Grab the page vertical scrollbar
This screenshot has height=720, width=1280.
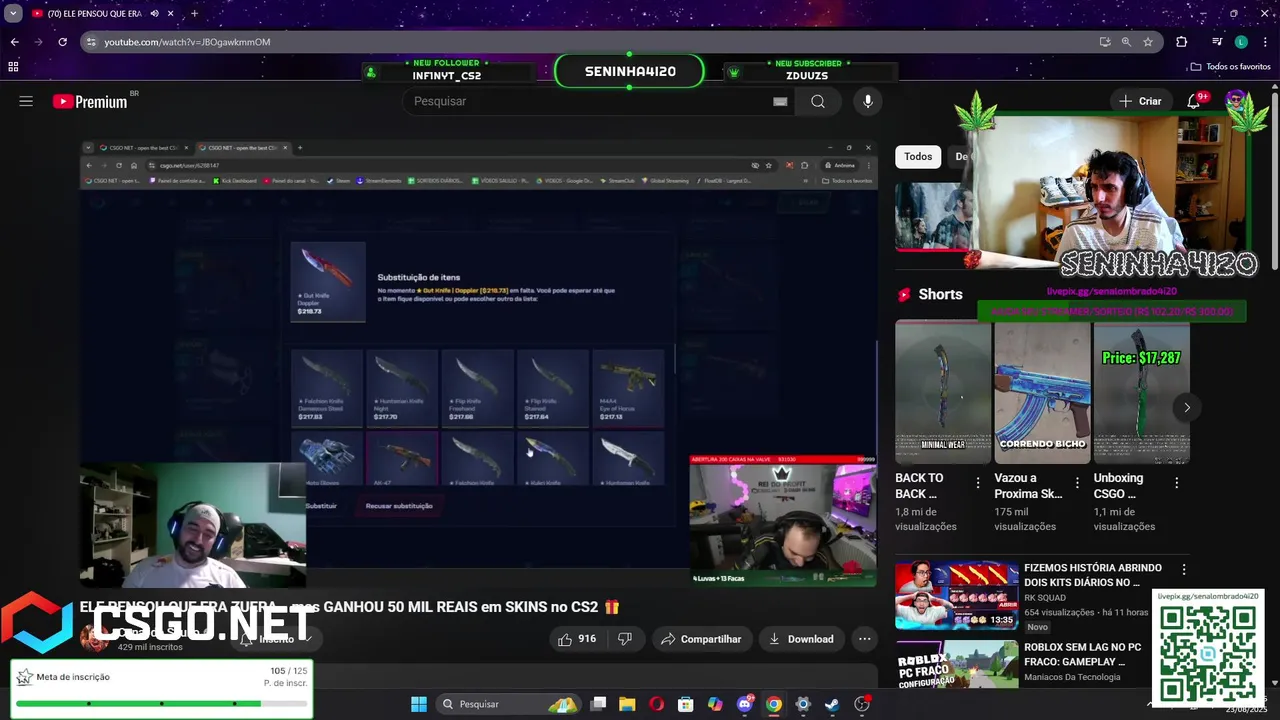pos(1275,180)
